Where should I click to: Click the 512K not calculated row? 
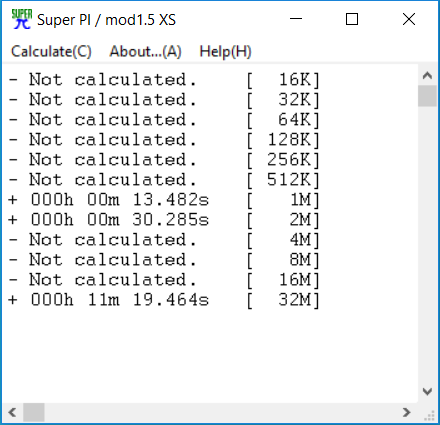click(164, 180)
